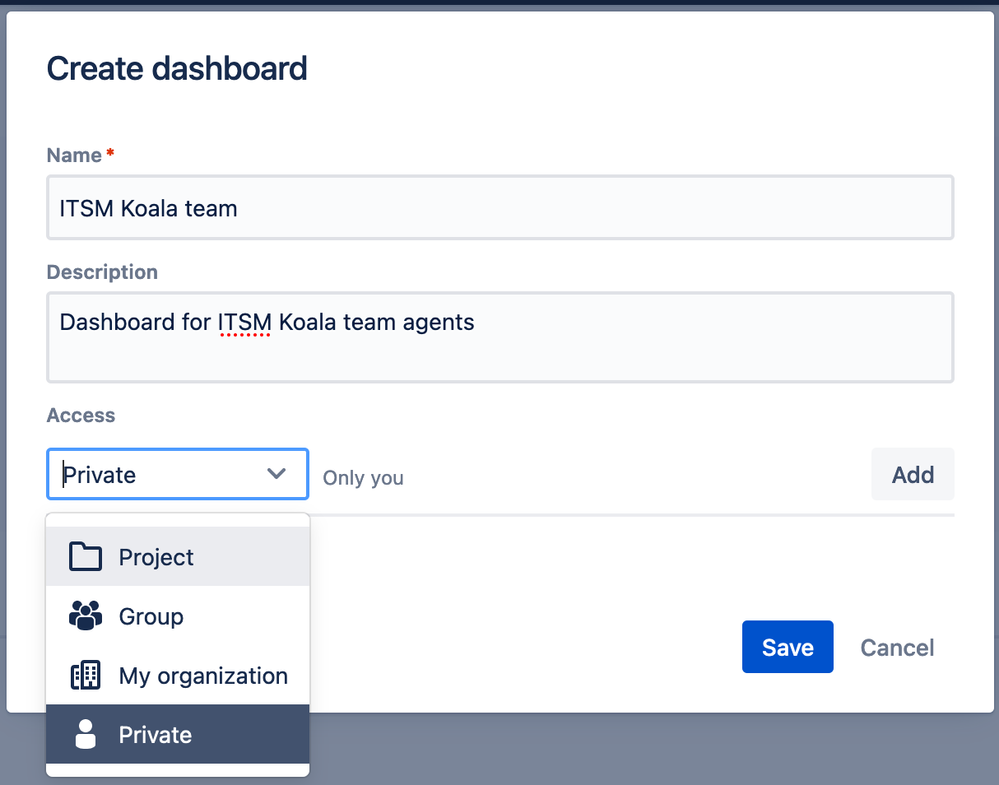
Task: Click into the Description text area
Action: click(500, 337)
